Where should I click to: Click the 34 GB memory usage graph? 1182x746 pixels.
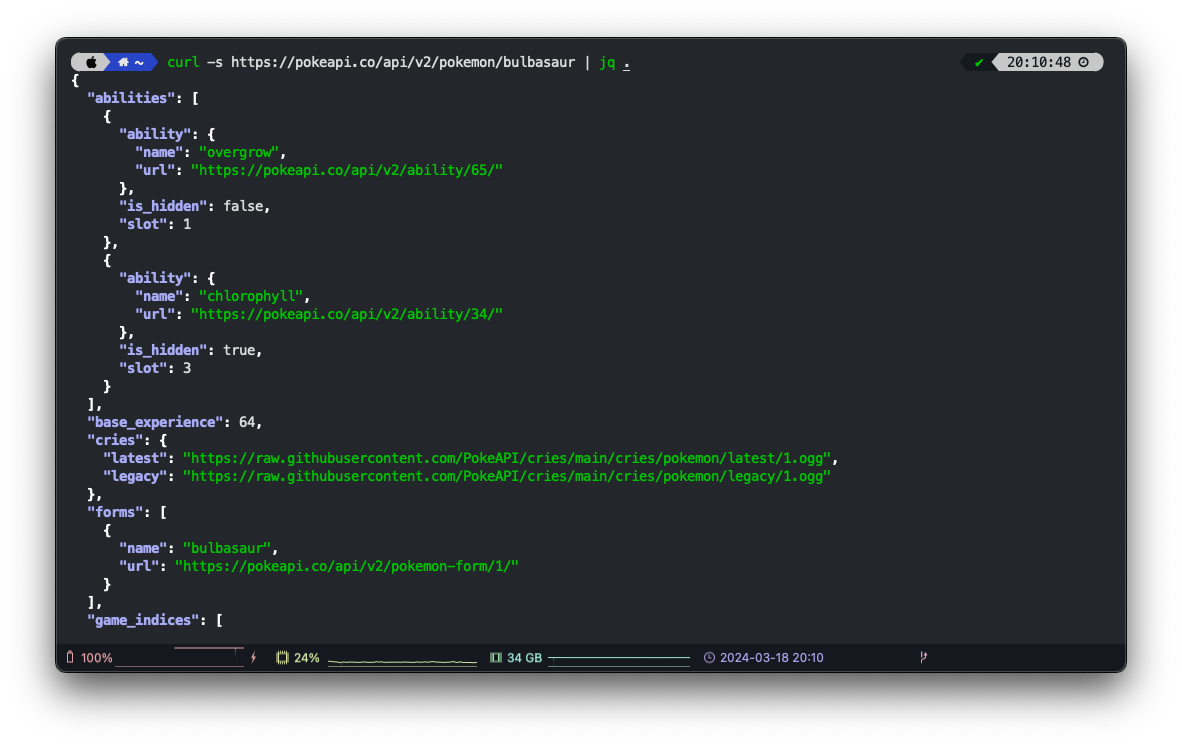point(618,660)
